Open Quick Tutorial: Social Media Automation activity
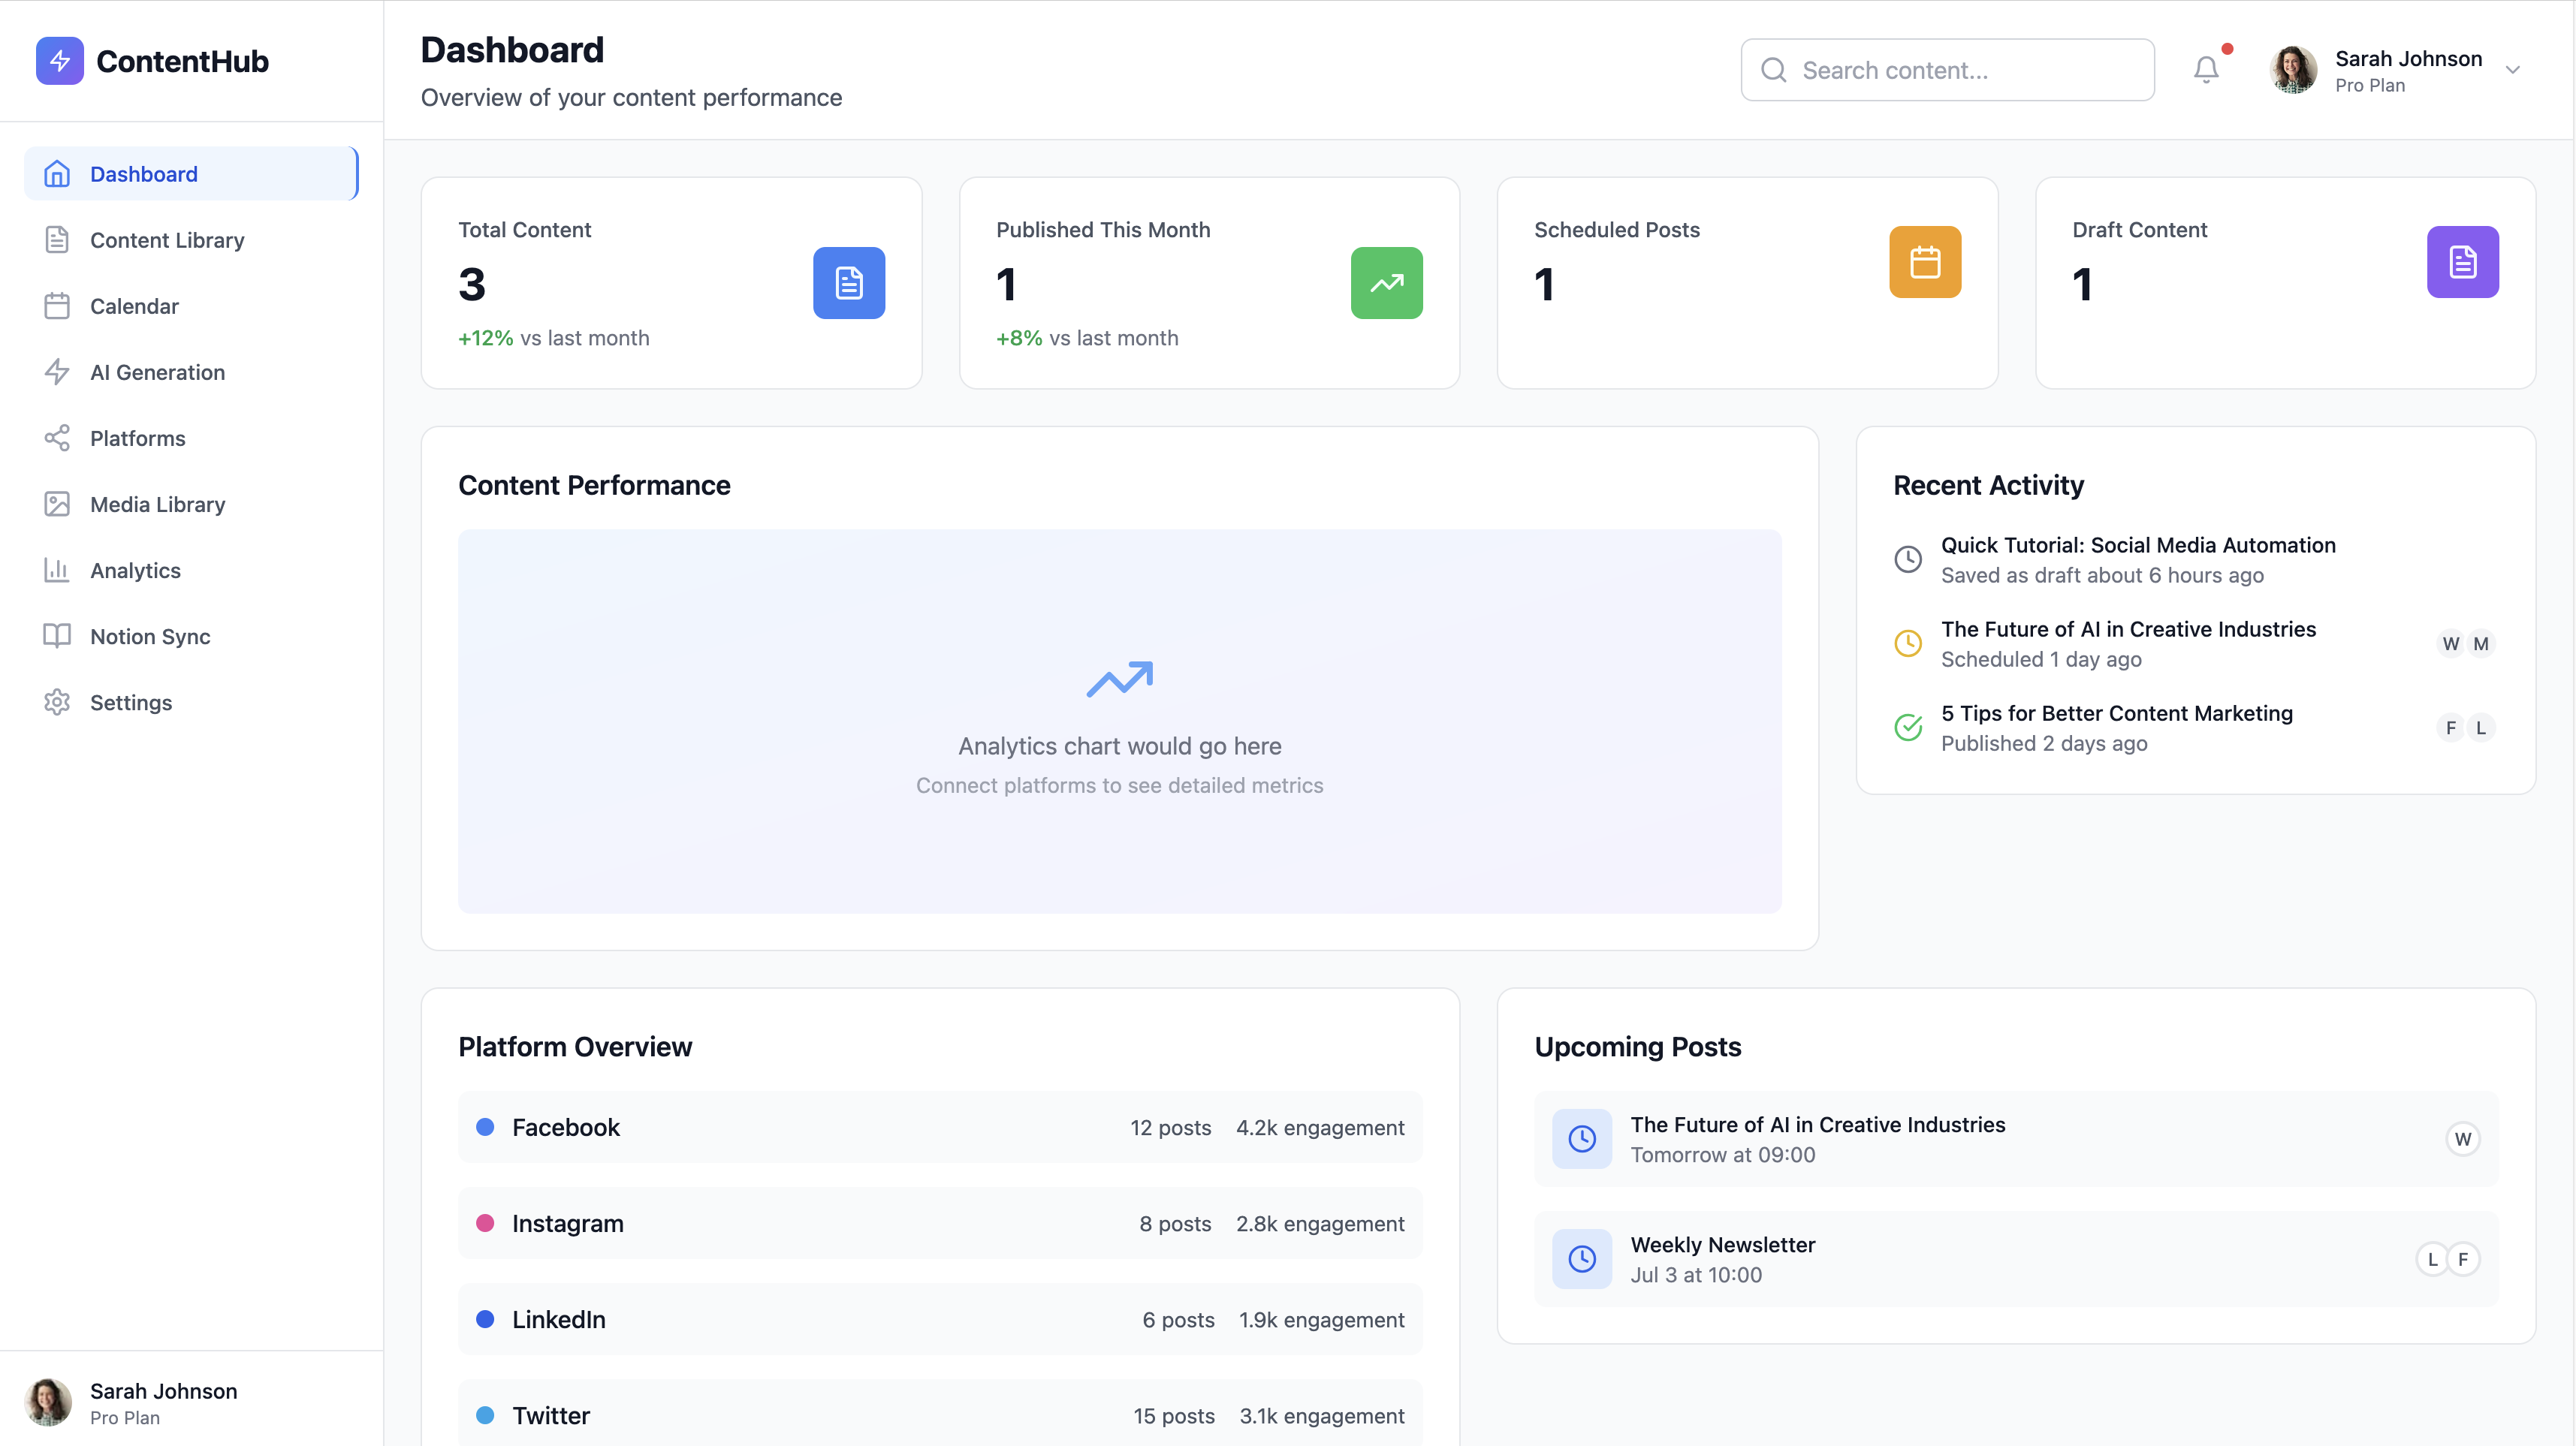Viewport: 2576px width, 1446px height. (2138, 545)
